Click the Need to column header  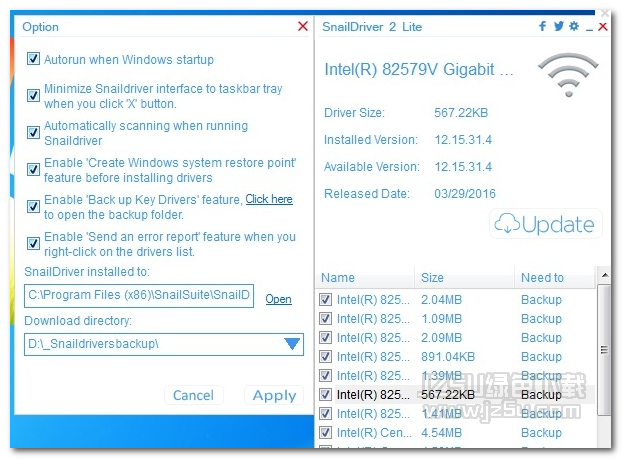coord(555,277)
